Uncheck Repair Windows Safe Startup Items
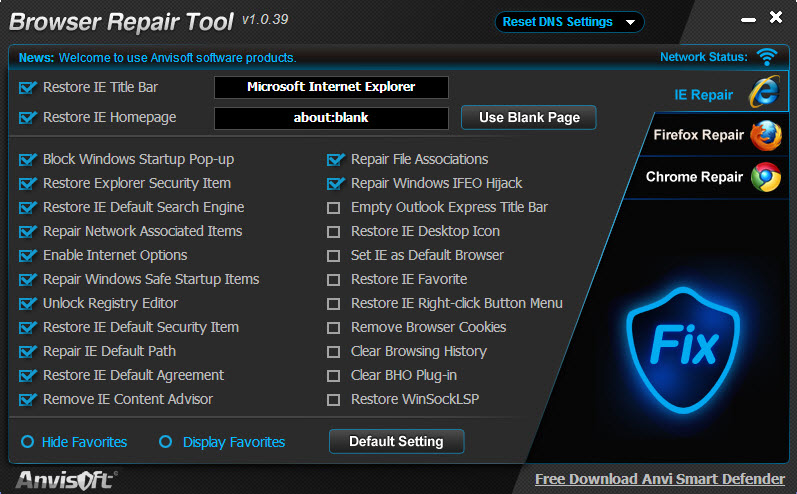 [27, 280]
